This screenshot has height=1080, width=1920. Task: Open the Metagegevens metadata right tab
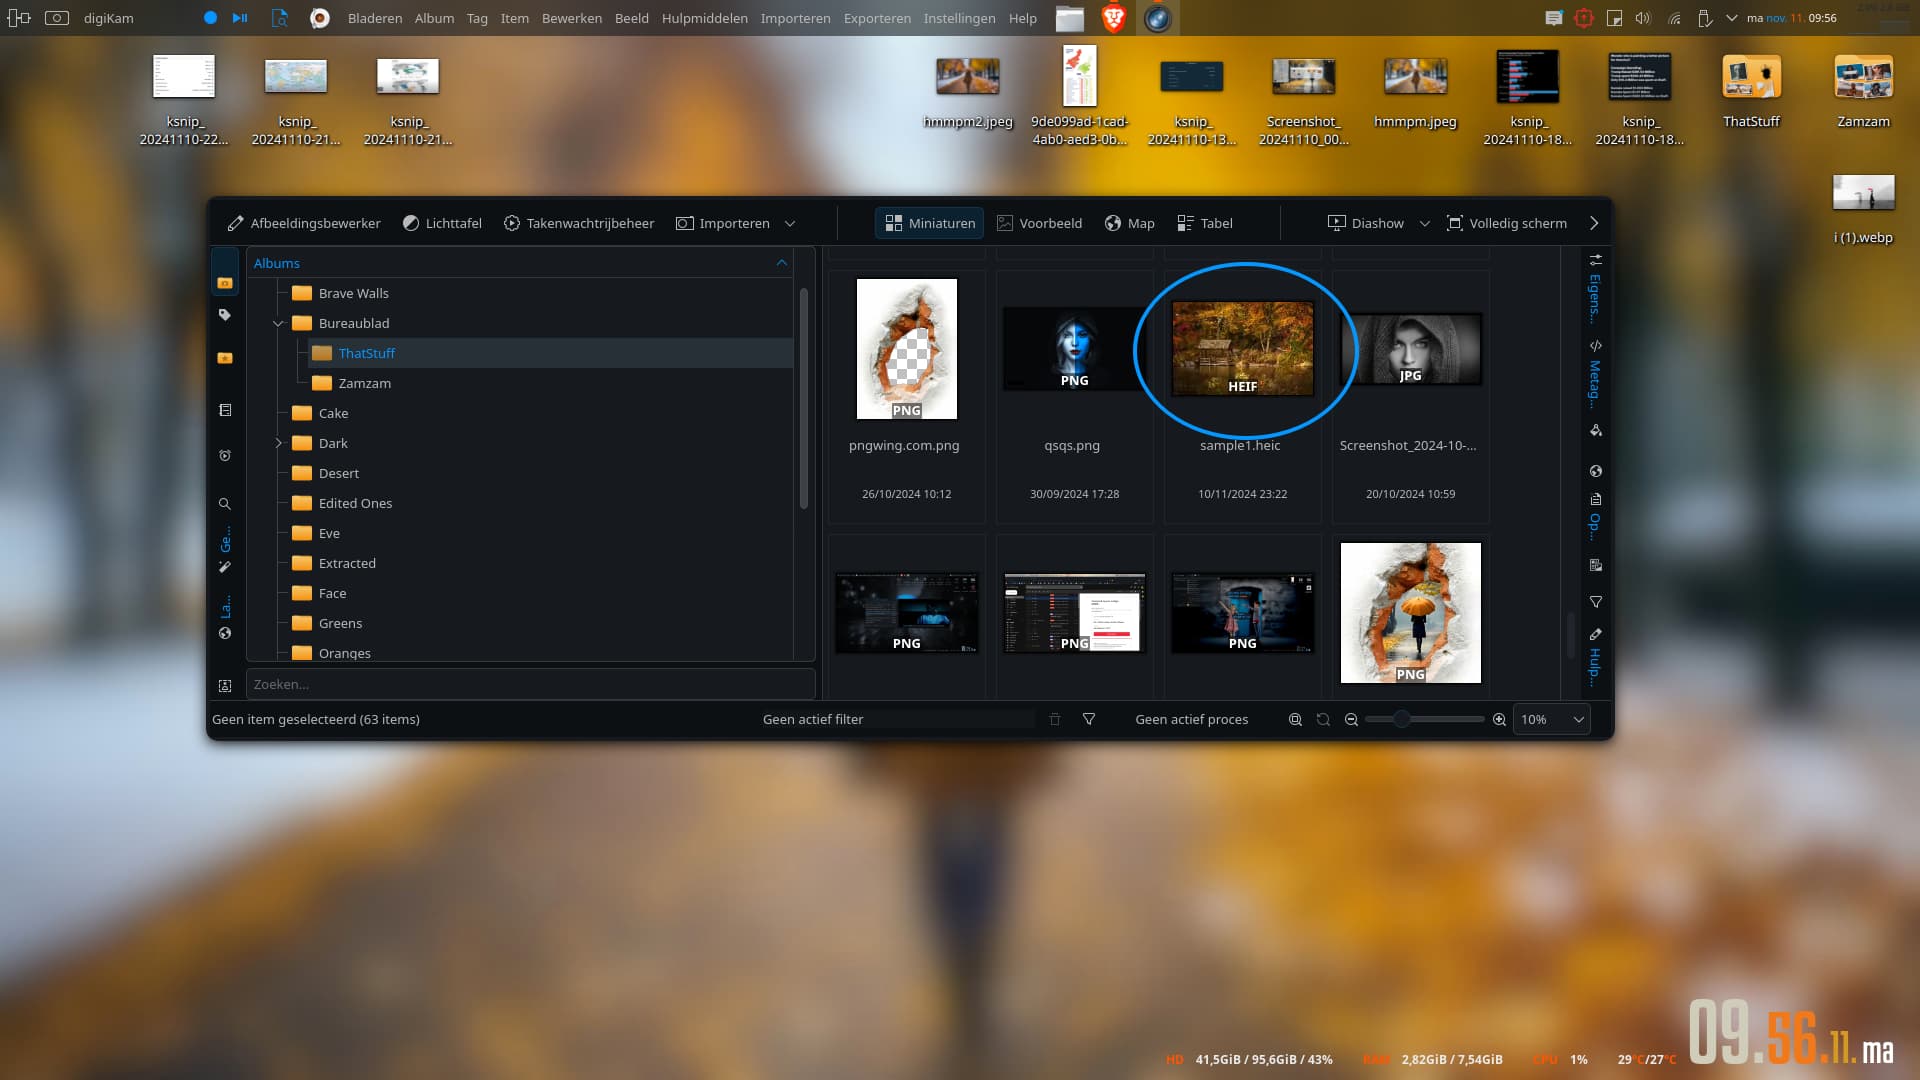point(1596,374)
